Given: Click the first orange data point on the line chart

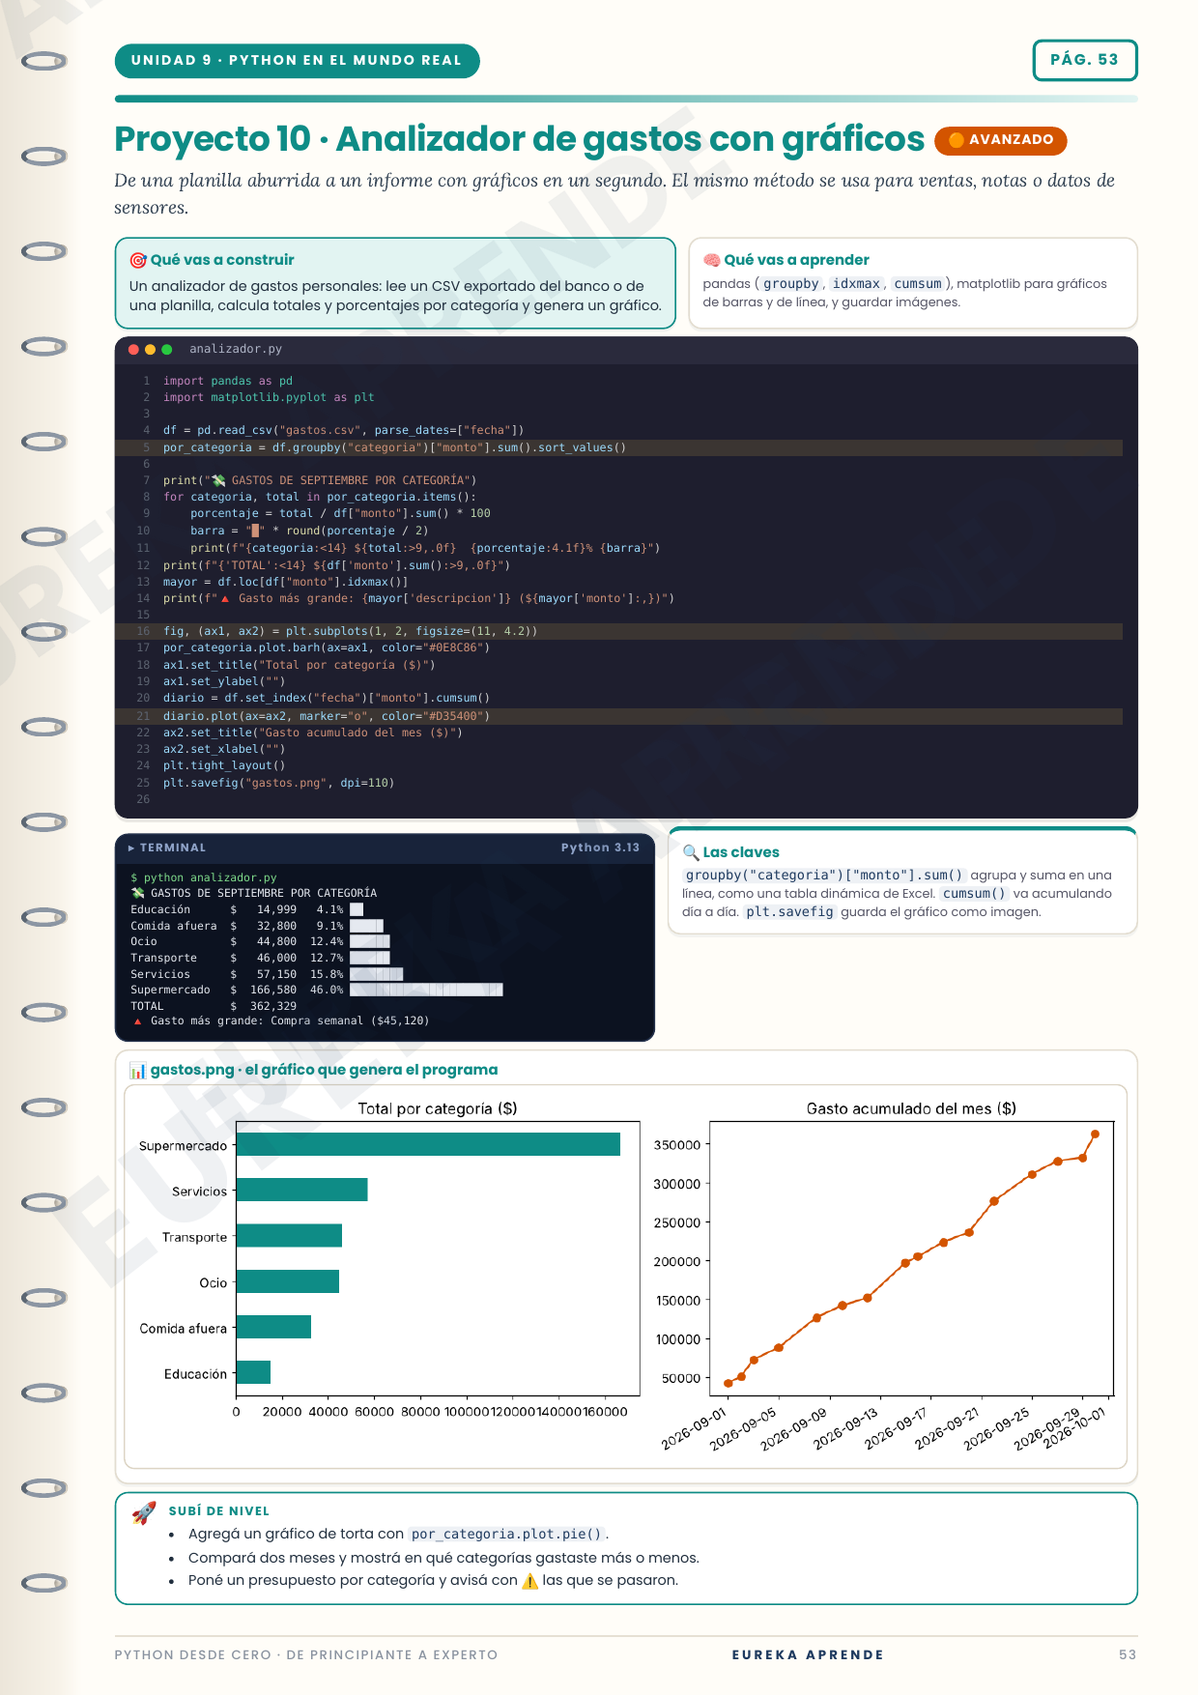Looking at the screenshot, I should (728, 1384).
